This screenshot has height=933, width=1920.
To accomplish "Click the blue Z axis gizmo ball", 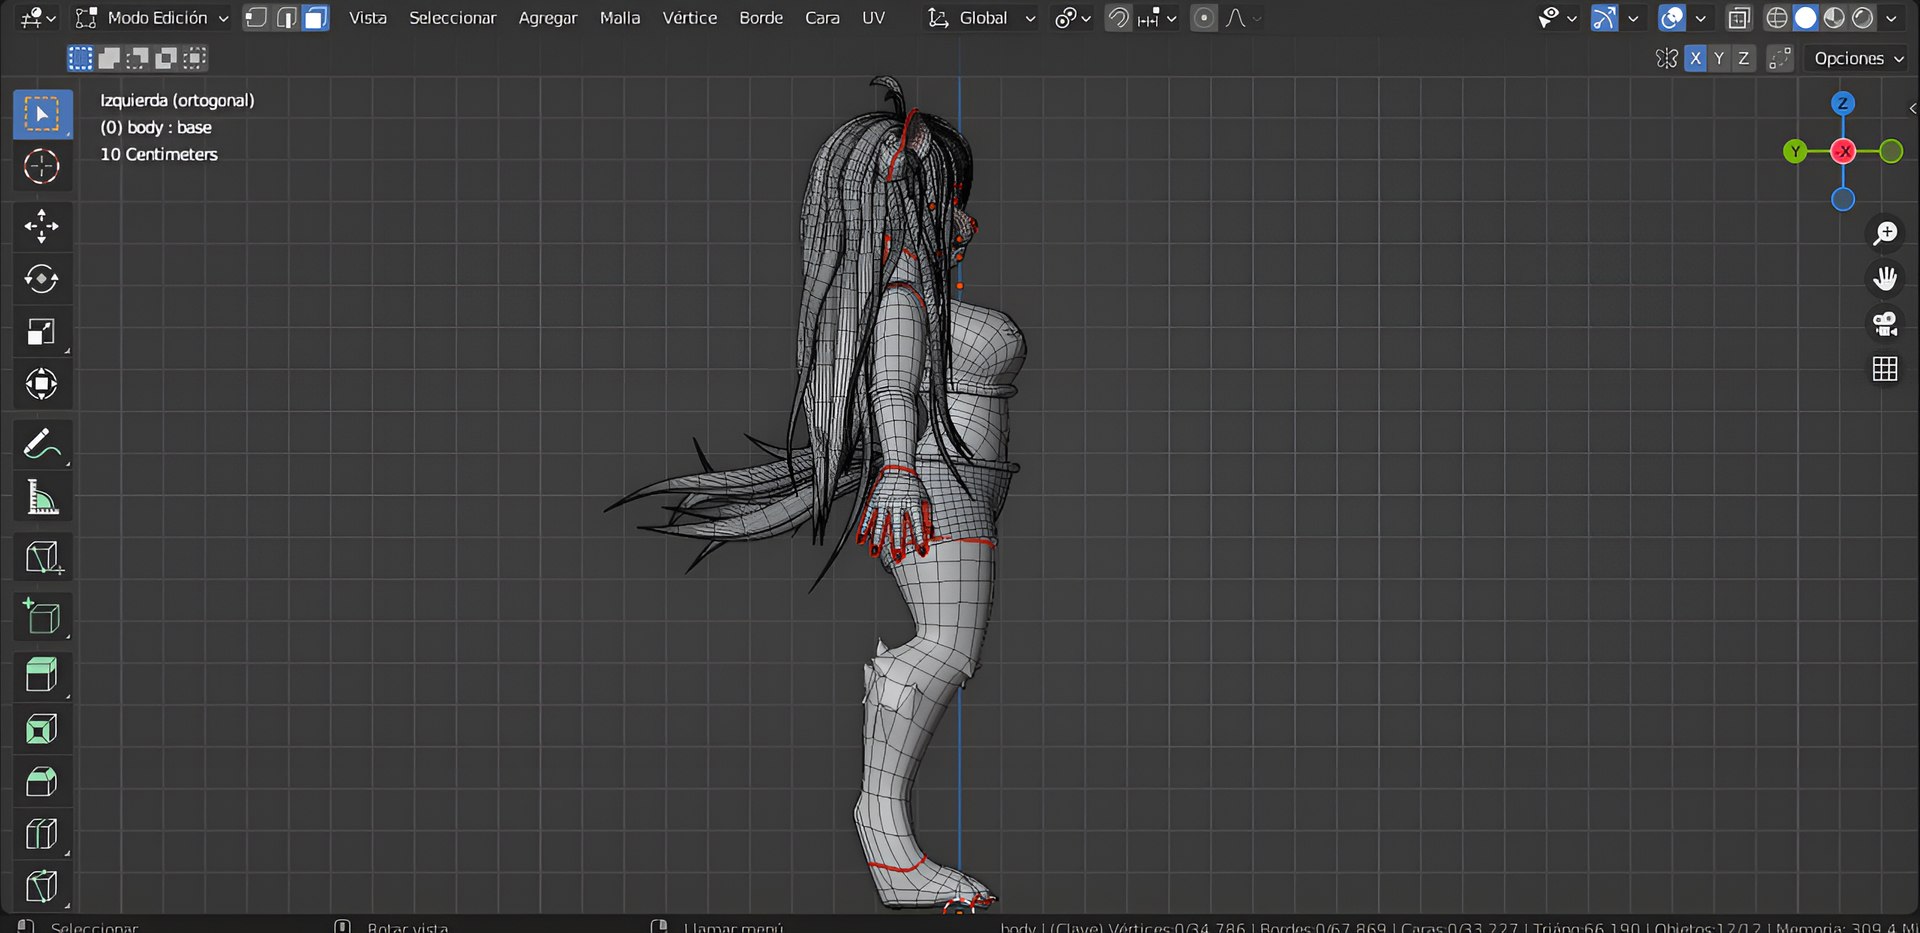I will (1843, 103).
